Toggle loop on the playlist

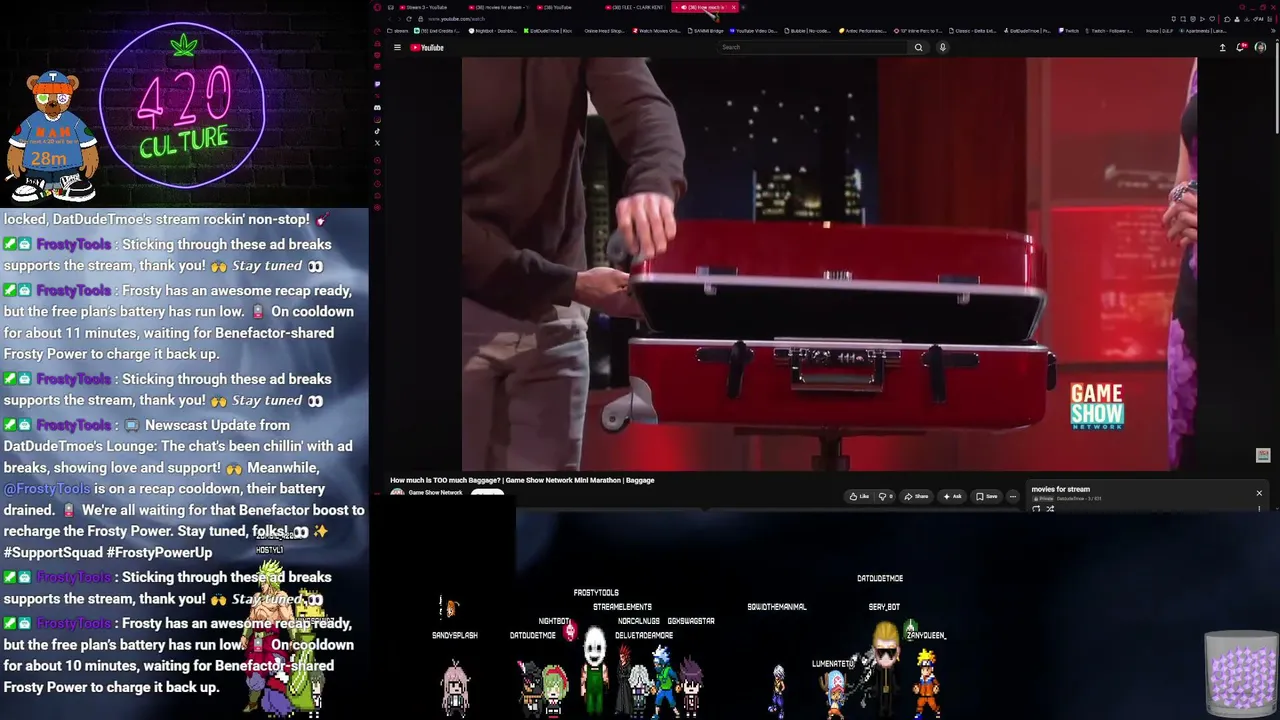tap(1036, 509)
